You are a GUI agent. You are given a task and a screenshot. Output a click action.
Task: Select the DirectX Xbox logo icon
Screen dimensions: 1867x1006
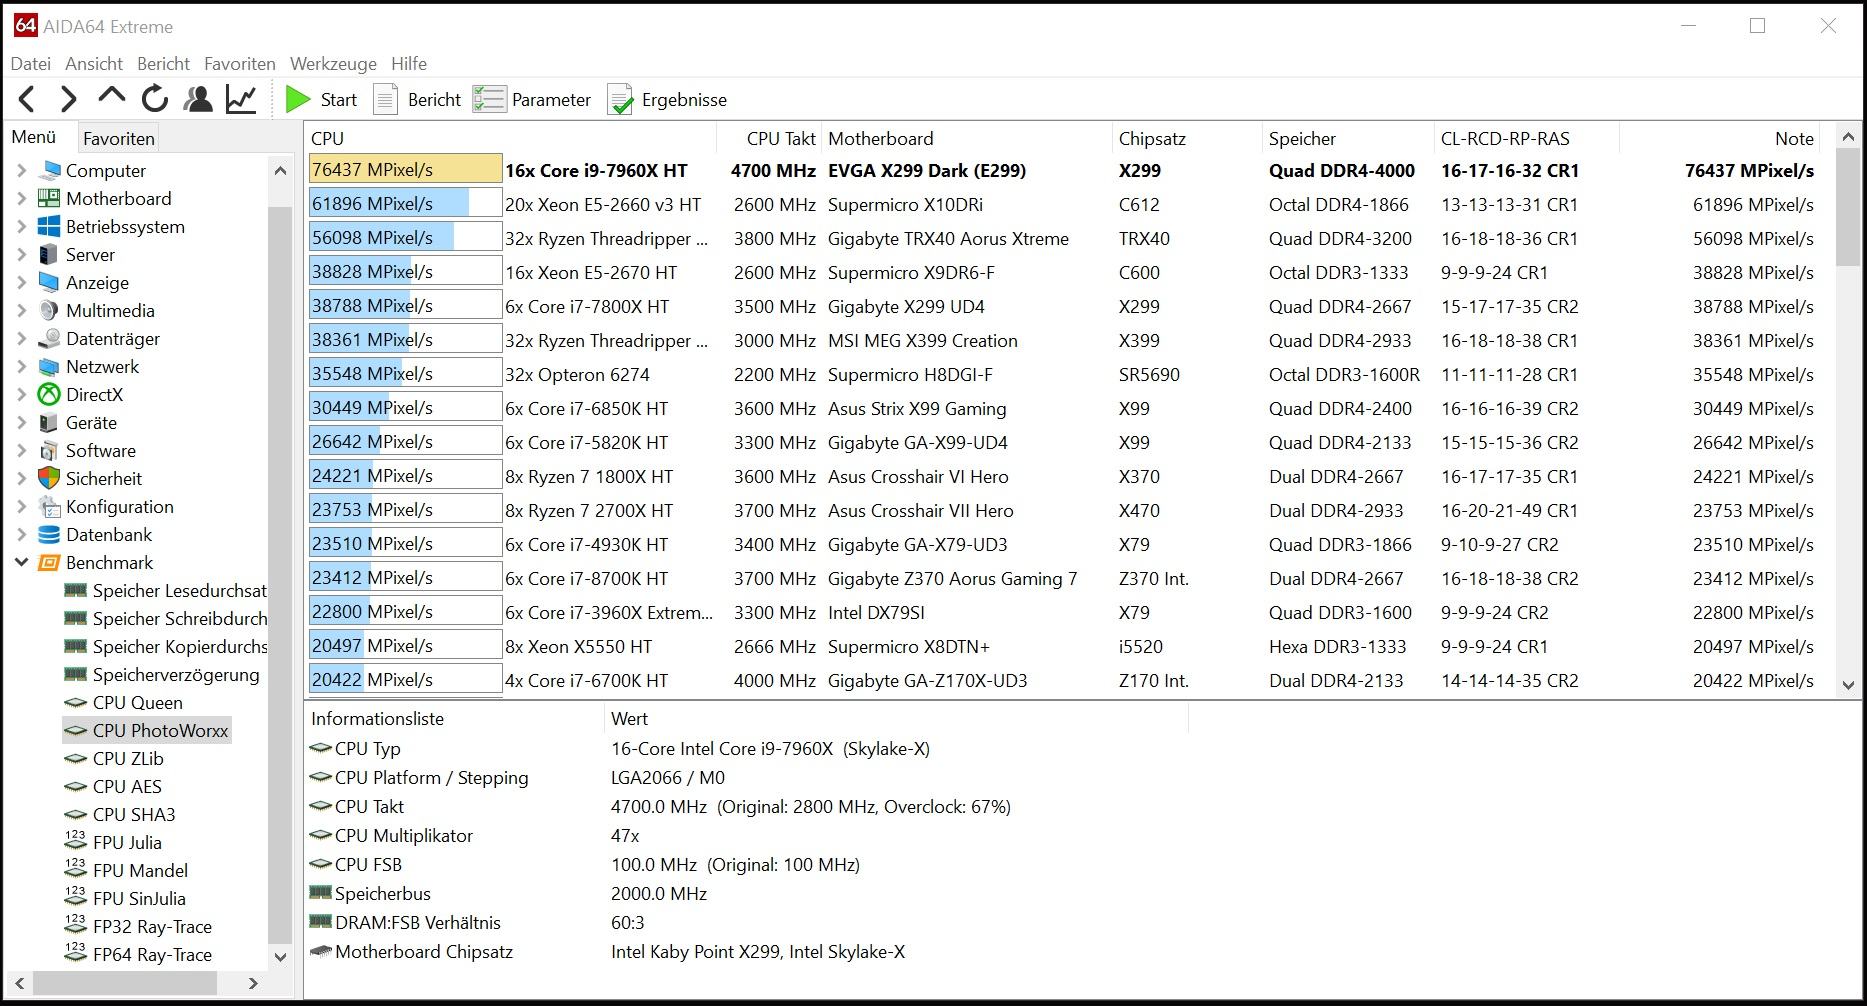coord(49,395)
